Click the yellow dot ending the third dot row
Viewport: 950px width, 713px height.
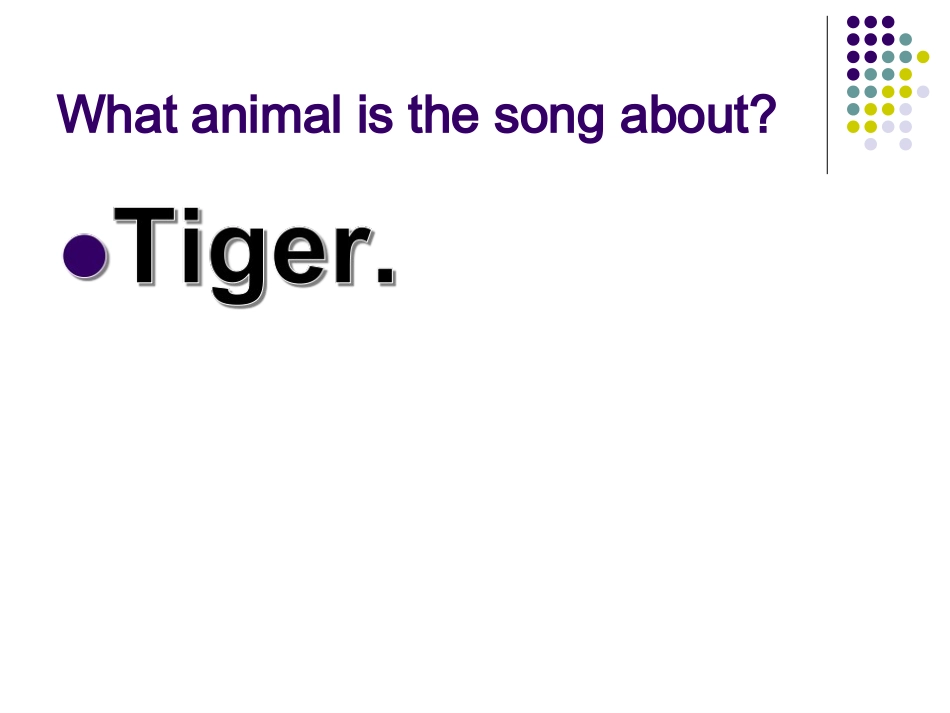923,57
